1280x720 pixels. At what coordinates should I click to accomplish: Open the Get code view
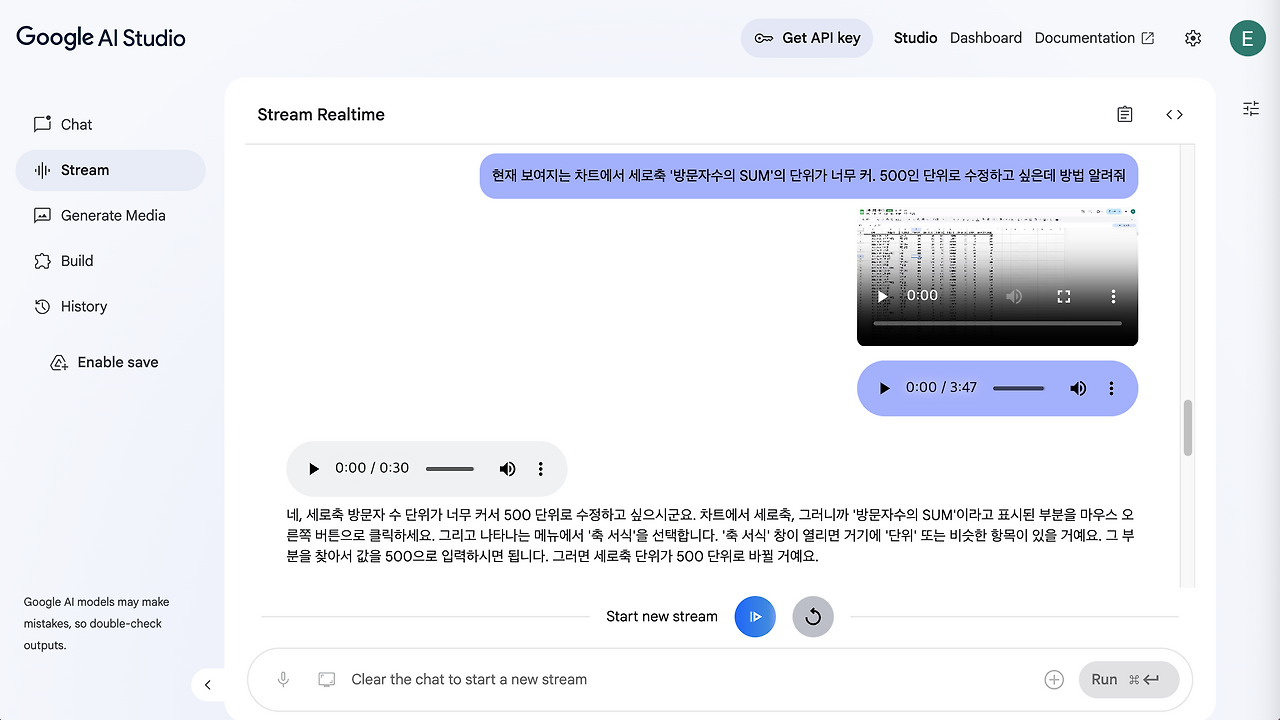pos(1174,114)
